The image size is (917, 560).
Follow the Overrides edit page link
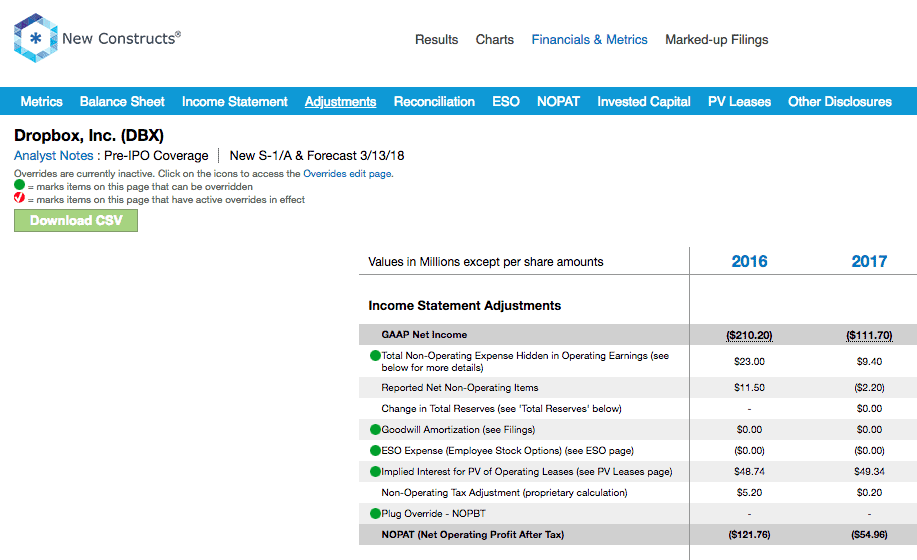click(x=347, y=174)
